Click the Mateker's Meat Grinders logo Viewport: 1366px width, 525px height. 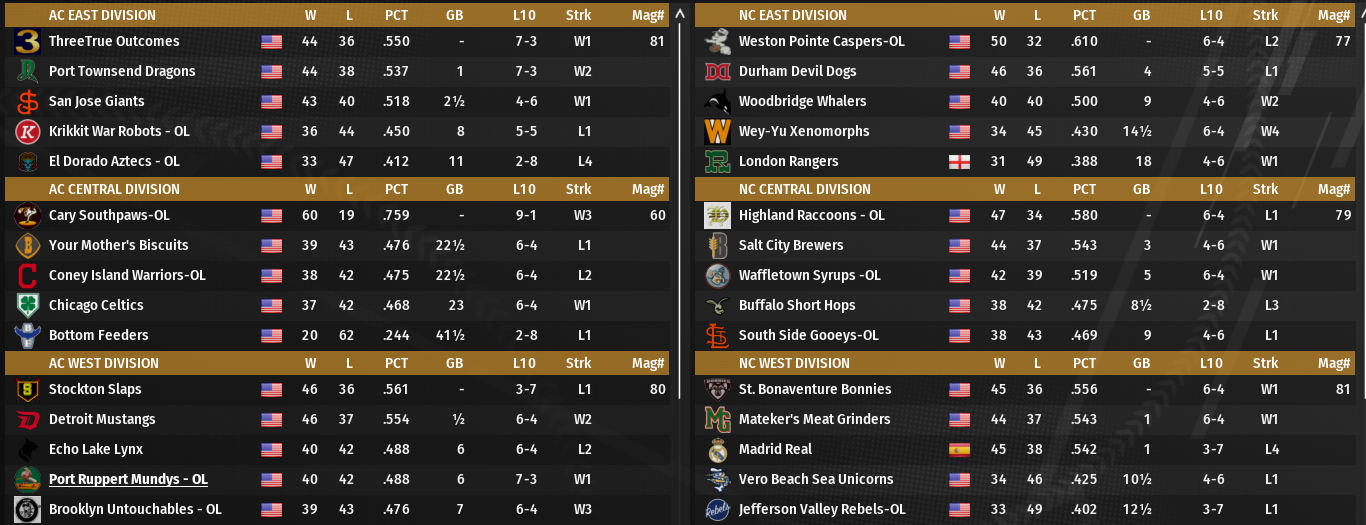(717, 420)
